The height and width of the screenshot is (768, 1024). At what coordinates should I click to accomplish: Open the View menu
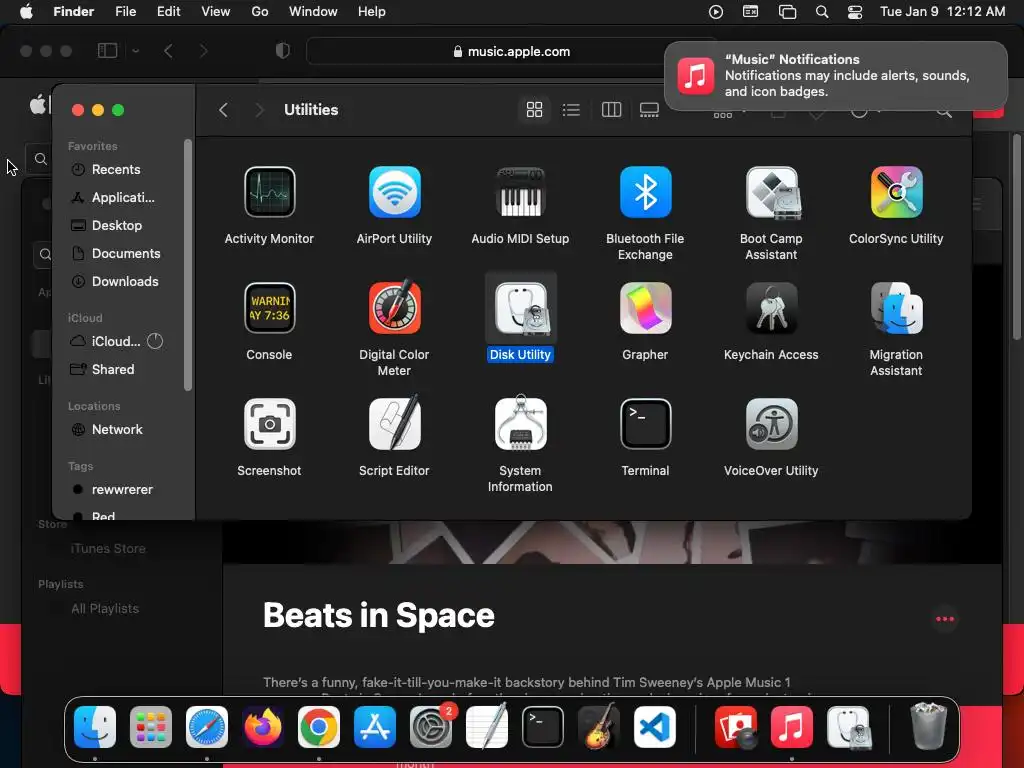click(x=216, y=12)
